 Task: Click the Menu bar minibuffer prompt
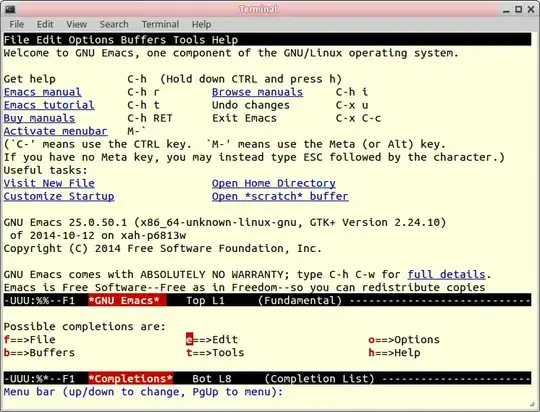pos(143,392)
